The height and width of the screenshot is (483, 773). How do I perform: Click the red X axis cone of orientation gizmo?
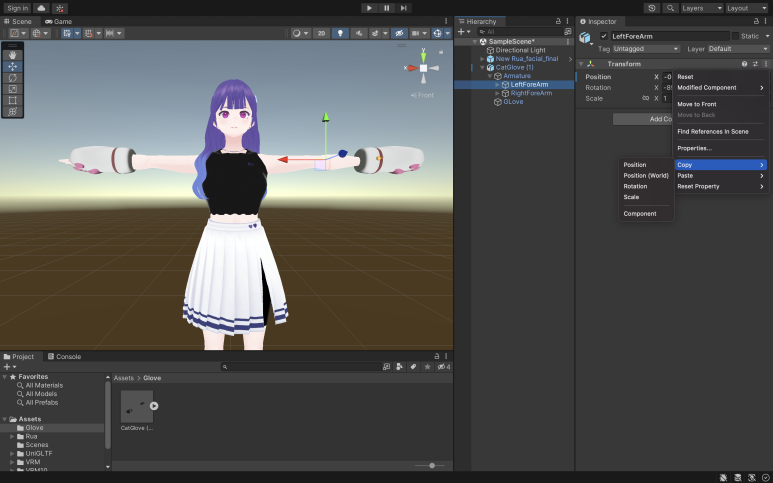coord(411,68)
